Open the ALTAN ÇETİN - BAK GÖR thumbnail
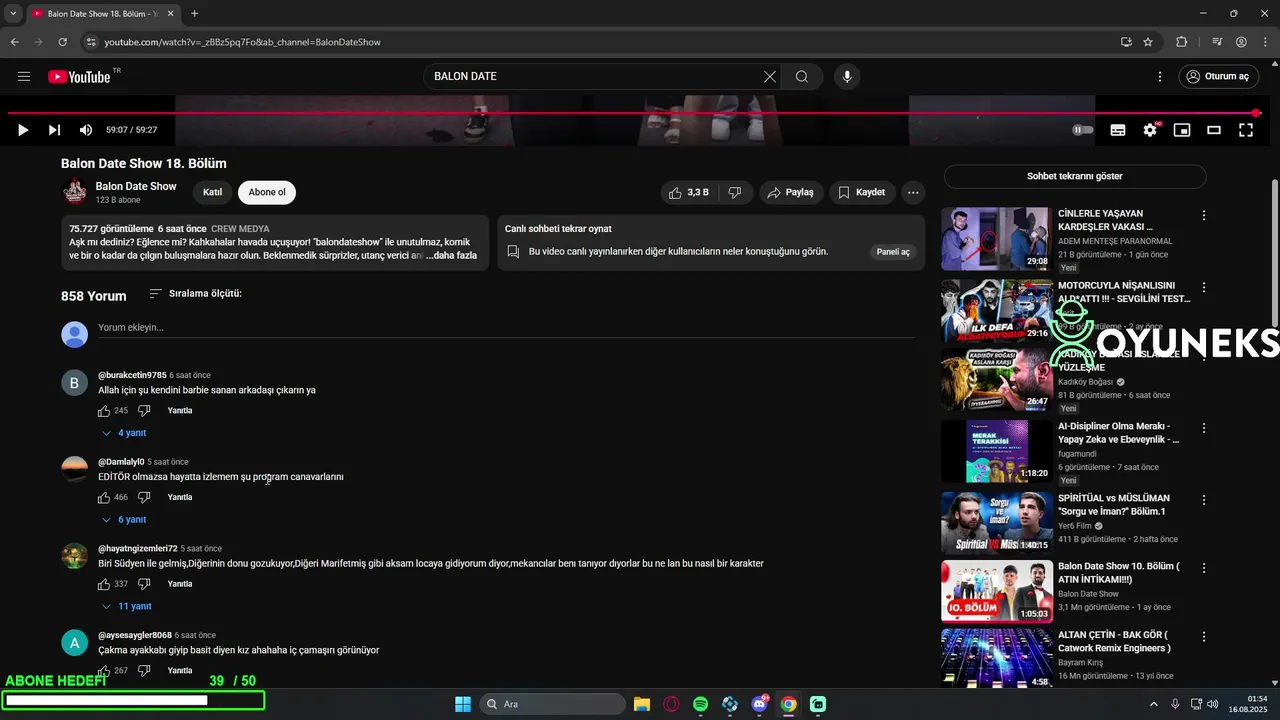This screenshot has height=720, width=1280. coord(996,658)
